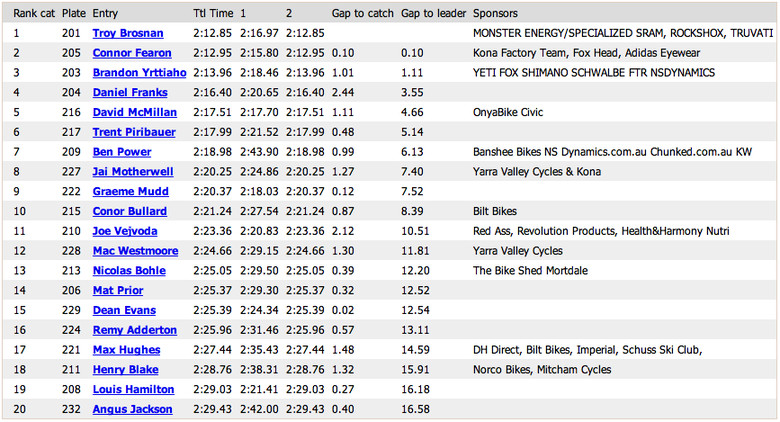Open Angus Jackson's entry link
The width and height of the screenshot is (780, 422).
pyautogui.click(x=132, y=410)
